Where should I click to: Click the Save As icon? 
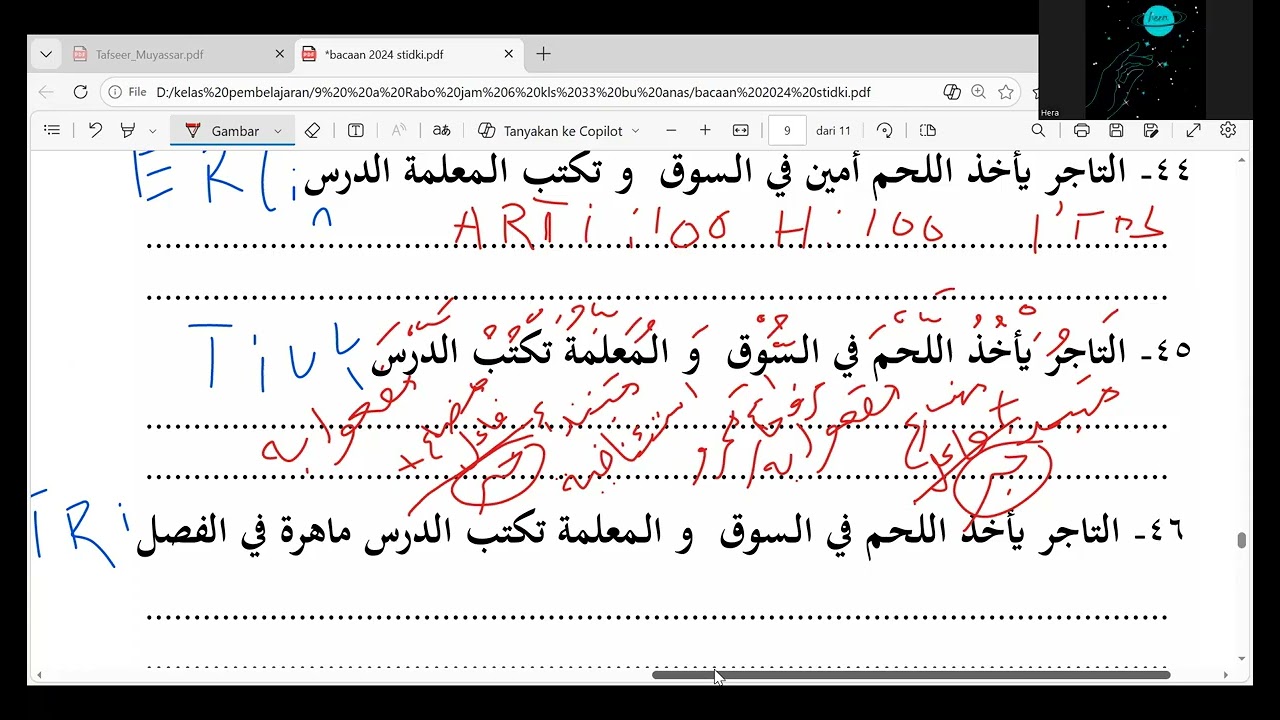[1151, 130]
